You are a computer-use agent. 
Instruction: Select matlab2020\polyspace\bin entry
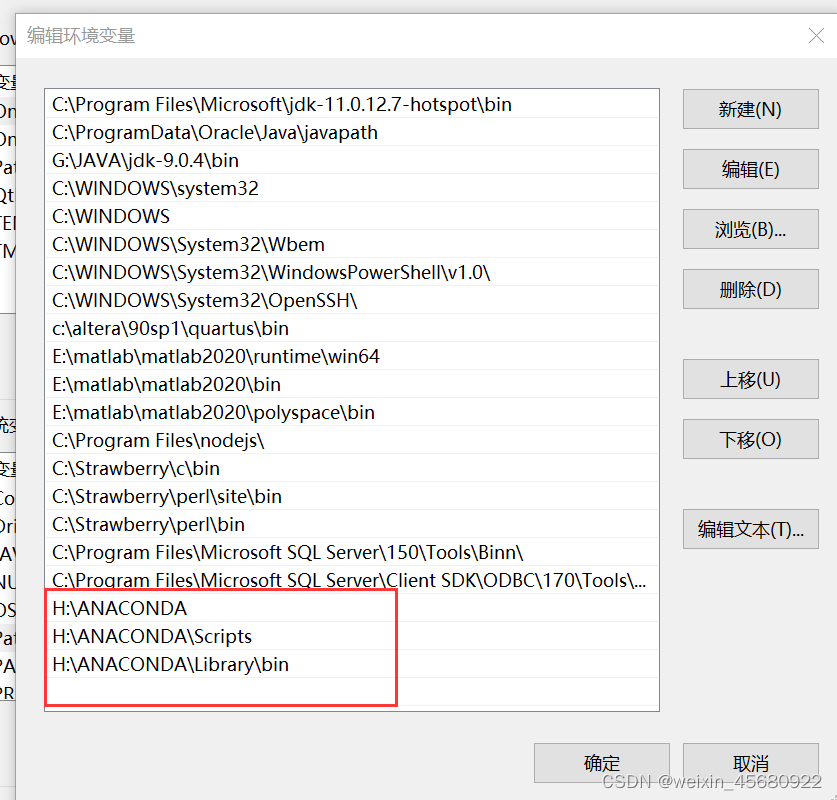pos(352,413)
